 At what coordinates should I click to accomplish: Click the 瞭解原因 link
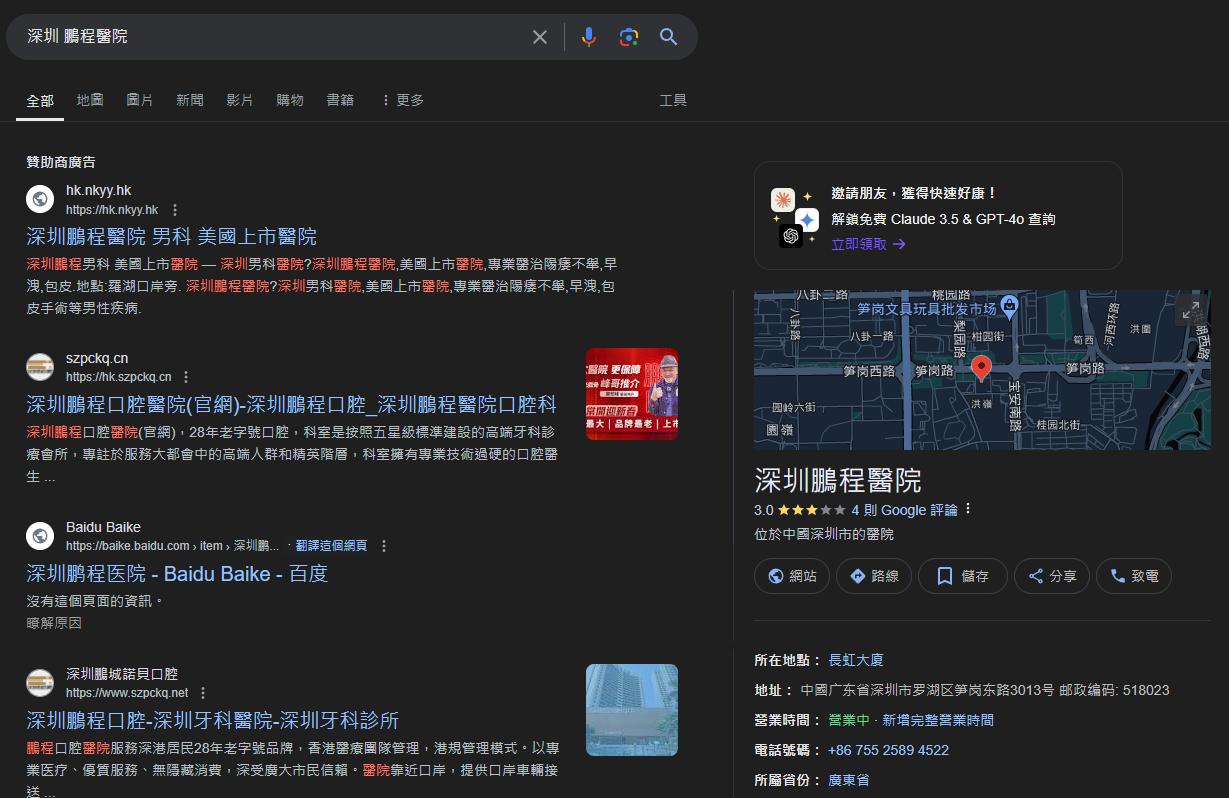54,623
